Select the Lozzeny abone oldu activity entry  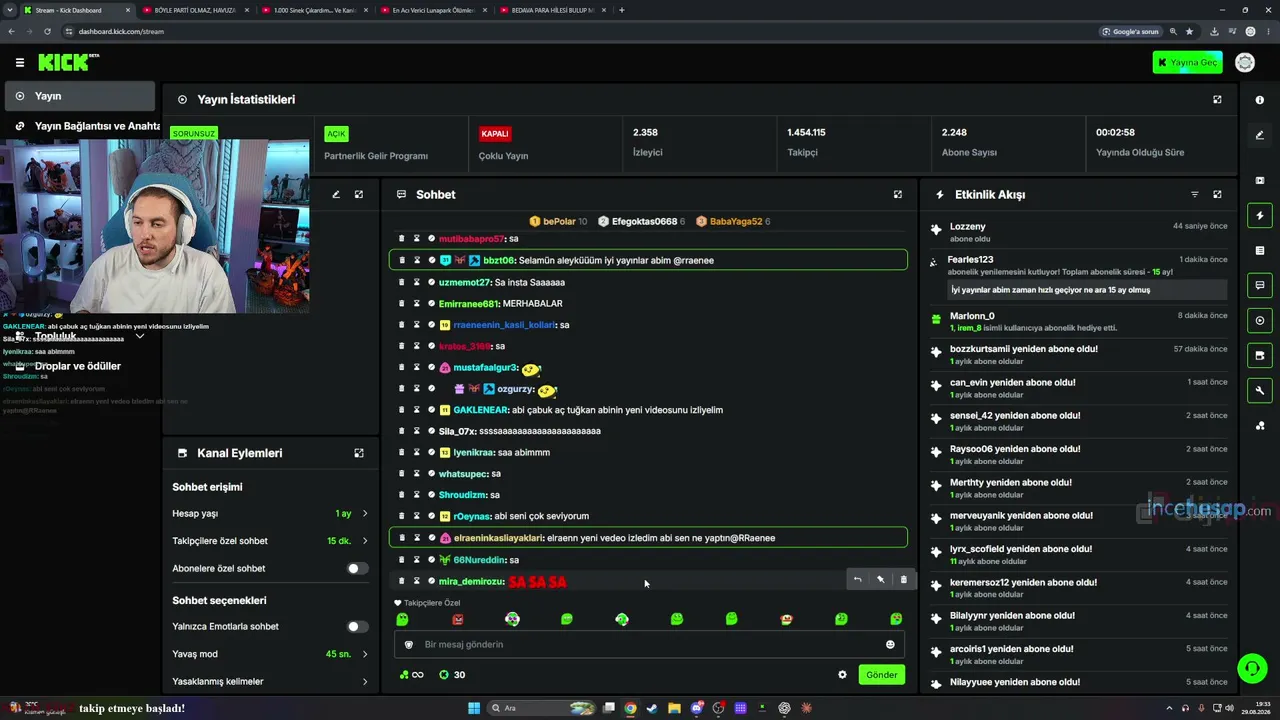(1077, 232)
